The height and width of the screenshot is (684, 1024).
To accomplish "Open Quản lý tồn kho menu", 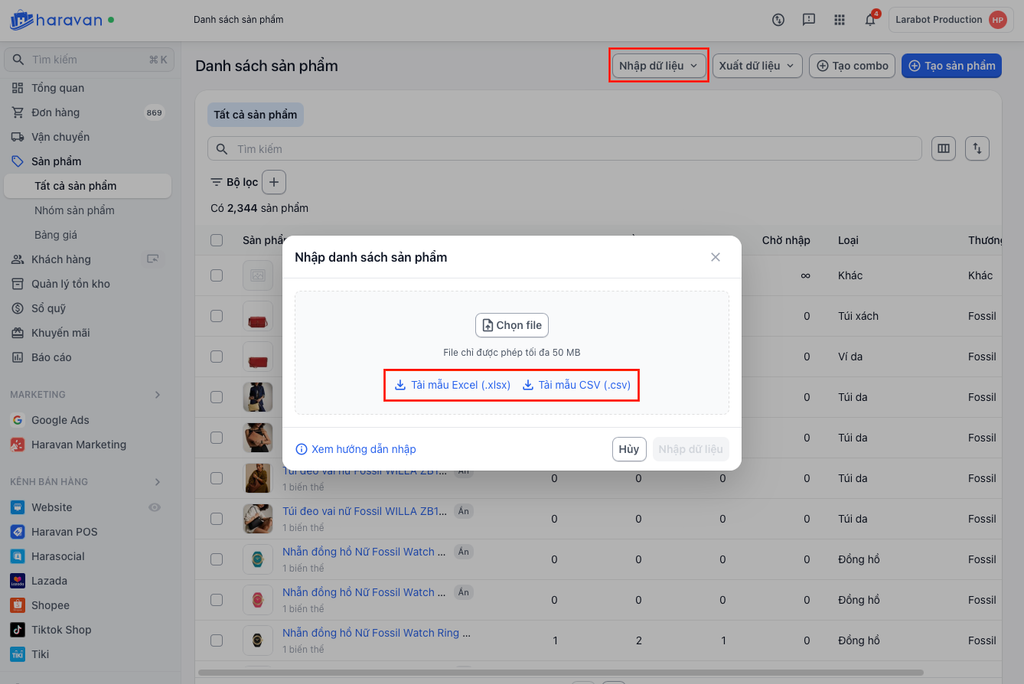I will [x=70, y=284].
